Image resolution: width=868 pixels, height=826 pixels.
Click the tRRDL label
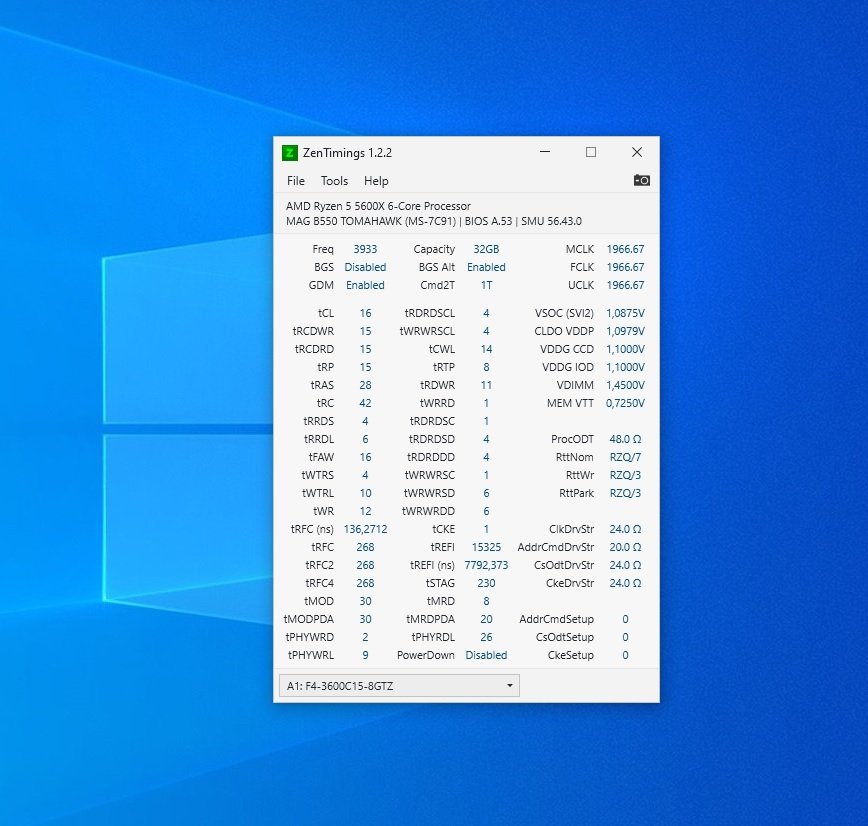319,439
